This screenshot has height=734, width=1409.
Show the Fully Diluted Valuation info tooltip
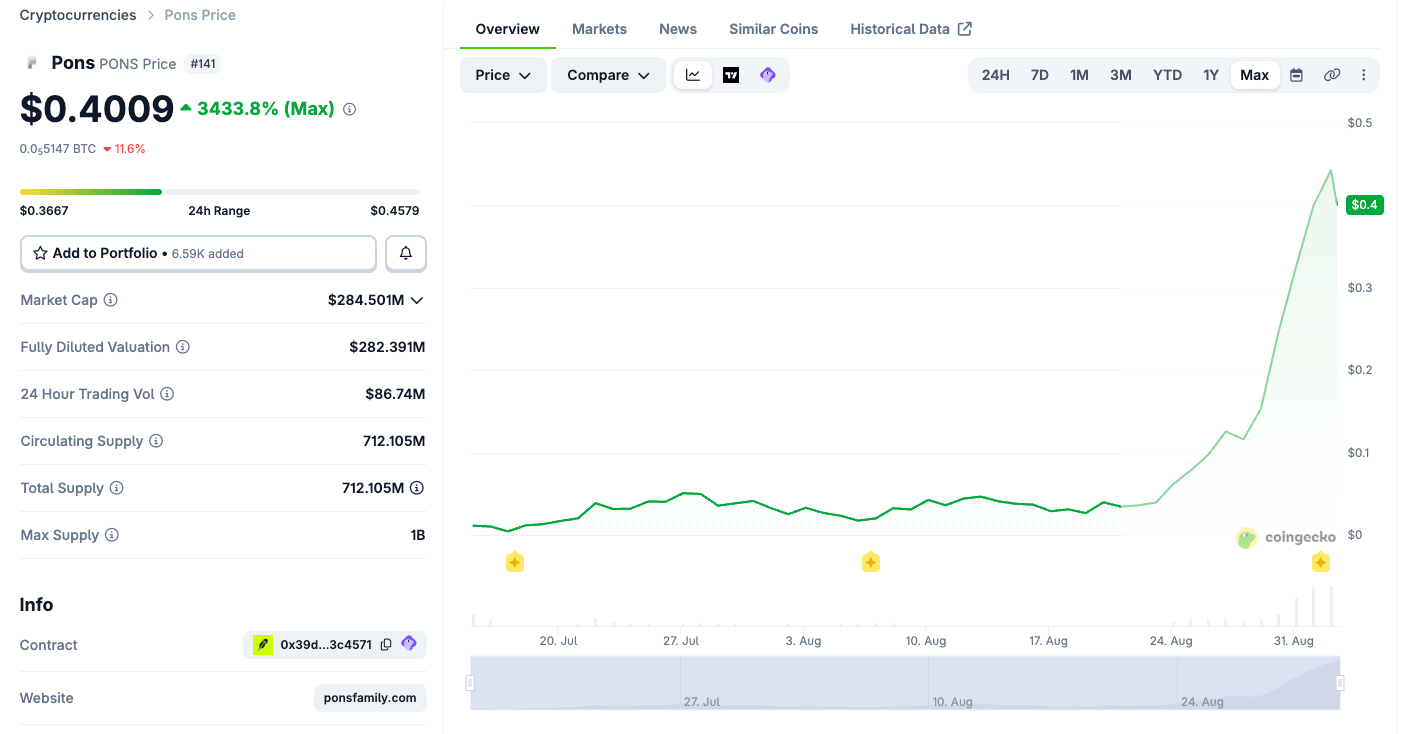coord(183,347)
